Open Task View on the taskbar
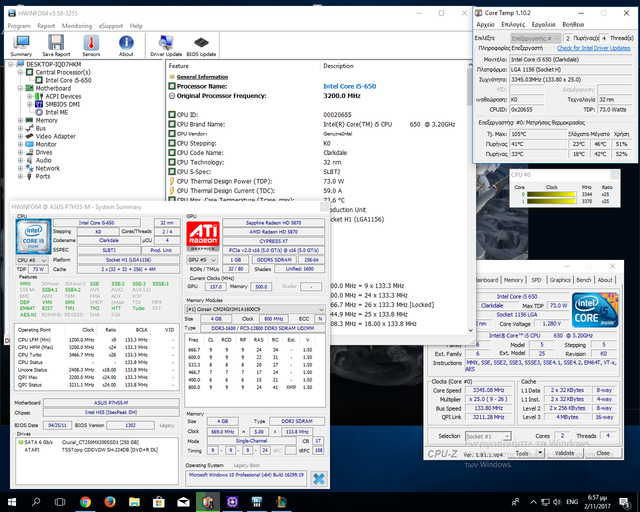Image resolution: width=640 pixels, height=512 pixels. [x=60, y=502]
